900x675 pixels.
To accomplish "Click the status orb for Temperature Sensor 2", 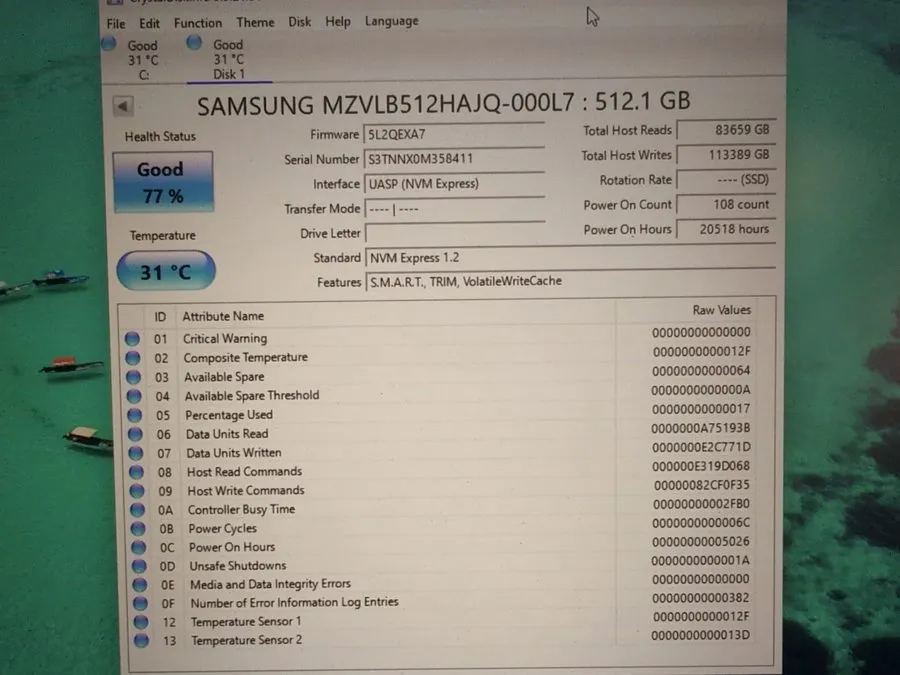I will 141,641.
